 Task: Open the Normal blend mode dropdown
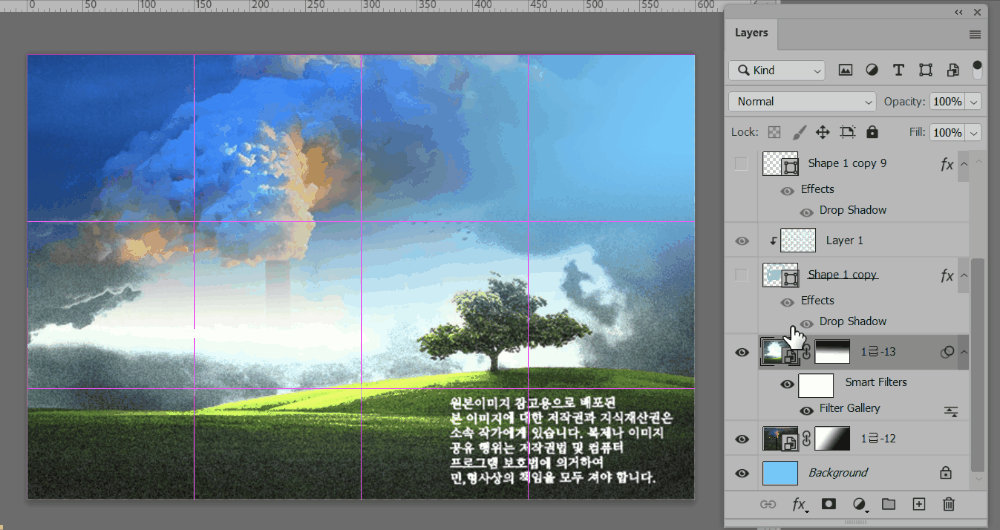coord(802,101)
